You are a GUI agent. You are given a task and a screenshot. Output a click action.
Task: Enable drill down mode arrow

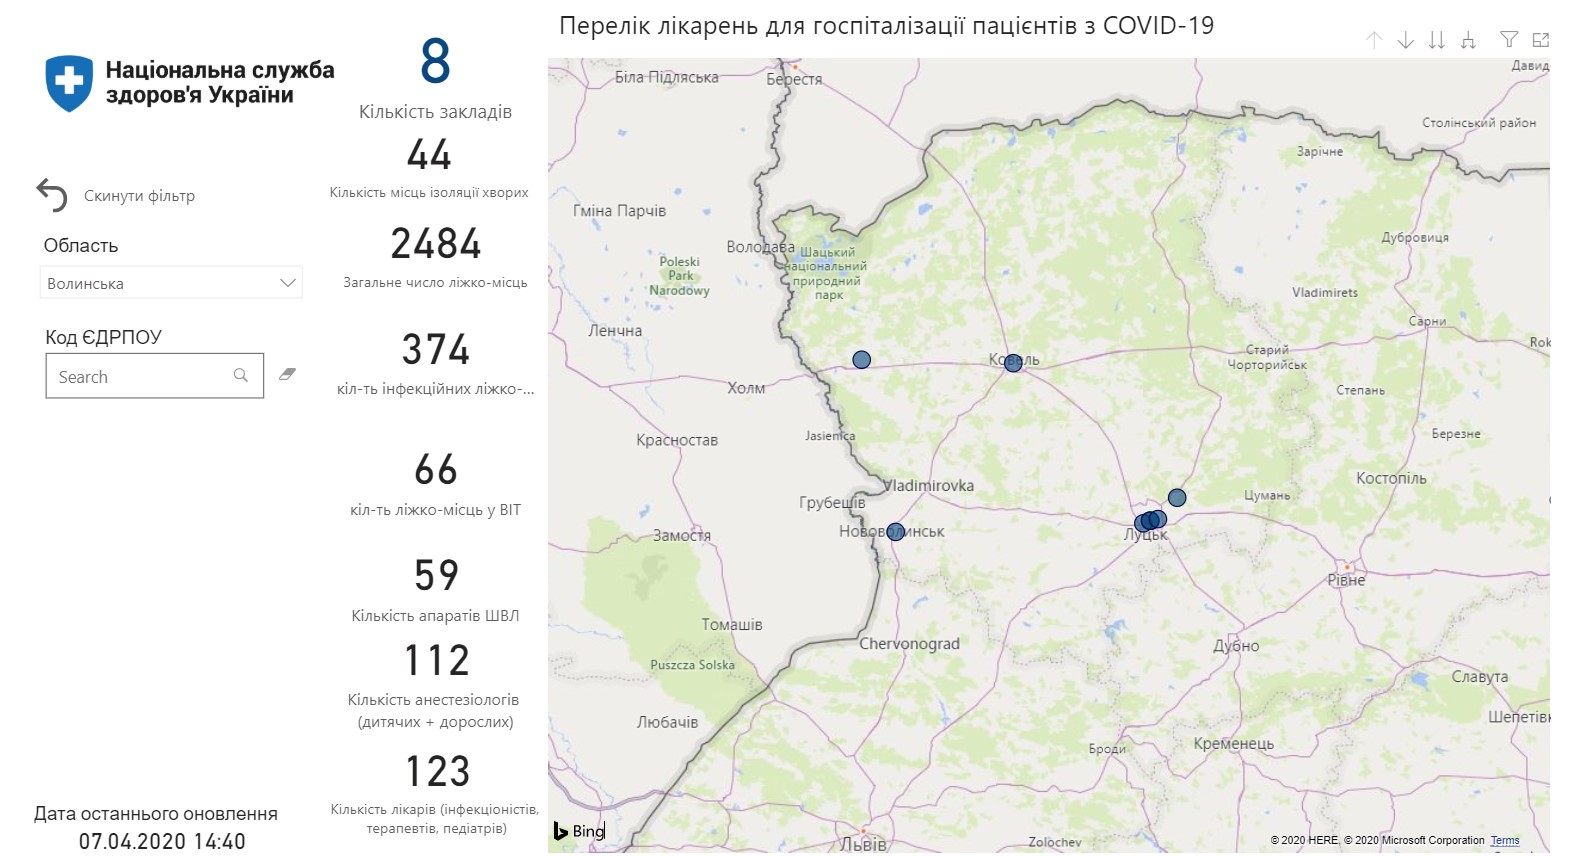pos(1405,40)
